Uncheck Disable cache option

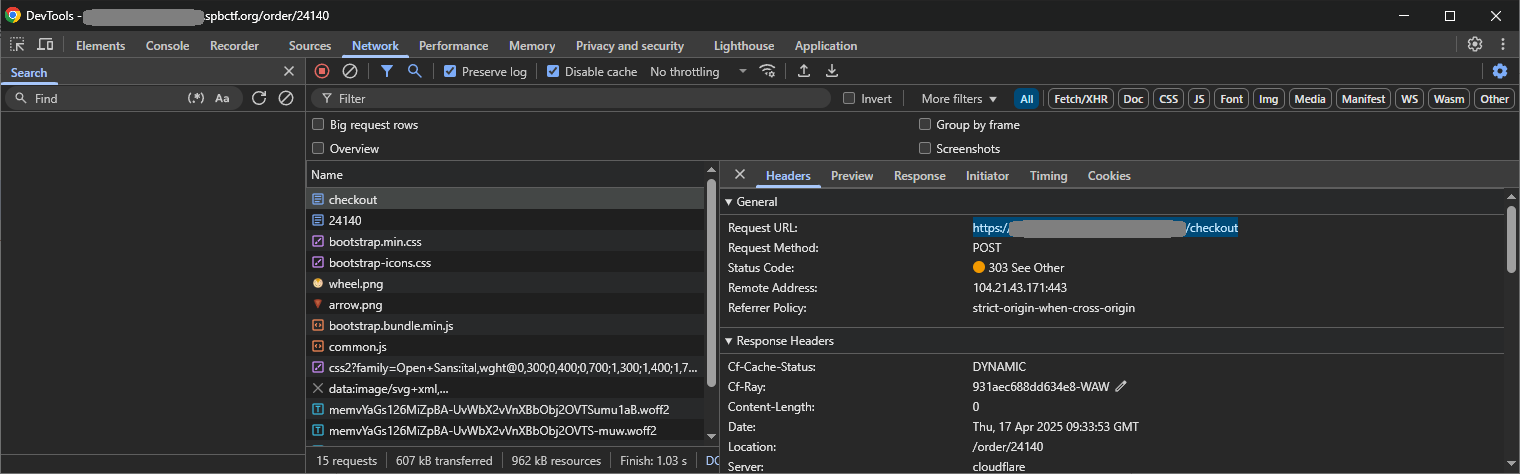(x=553, y=72)
